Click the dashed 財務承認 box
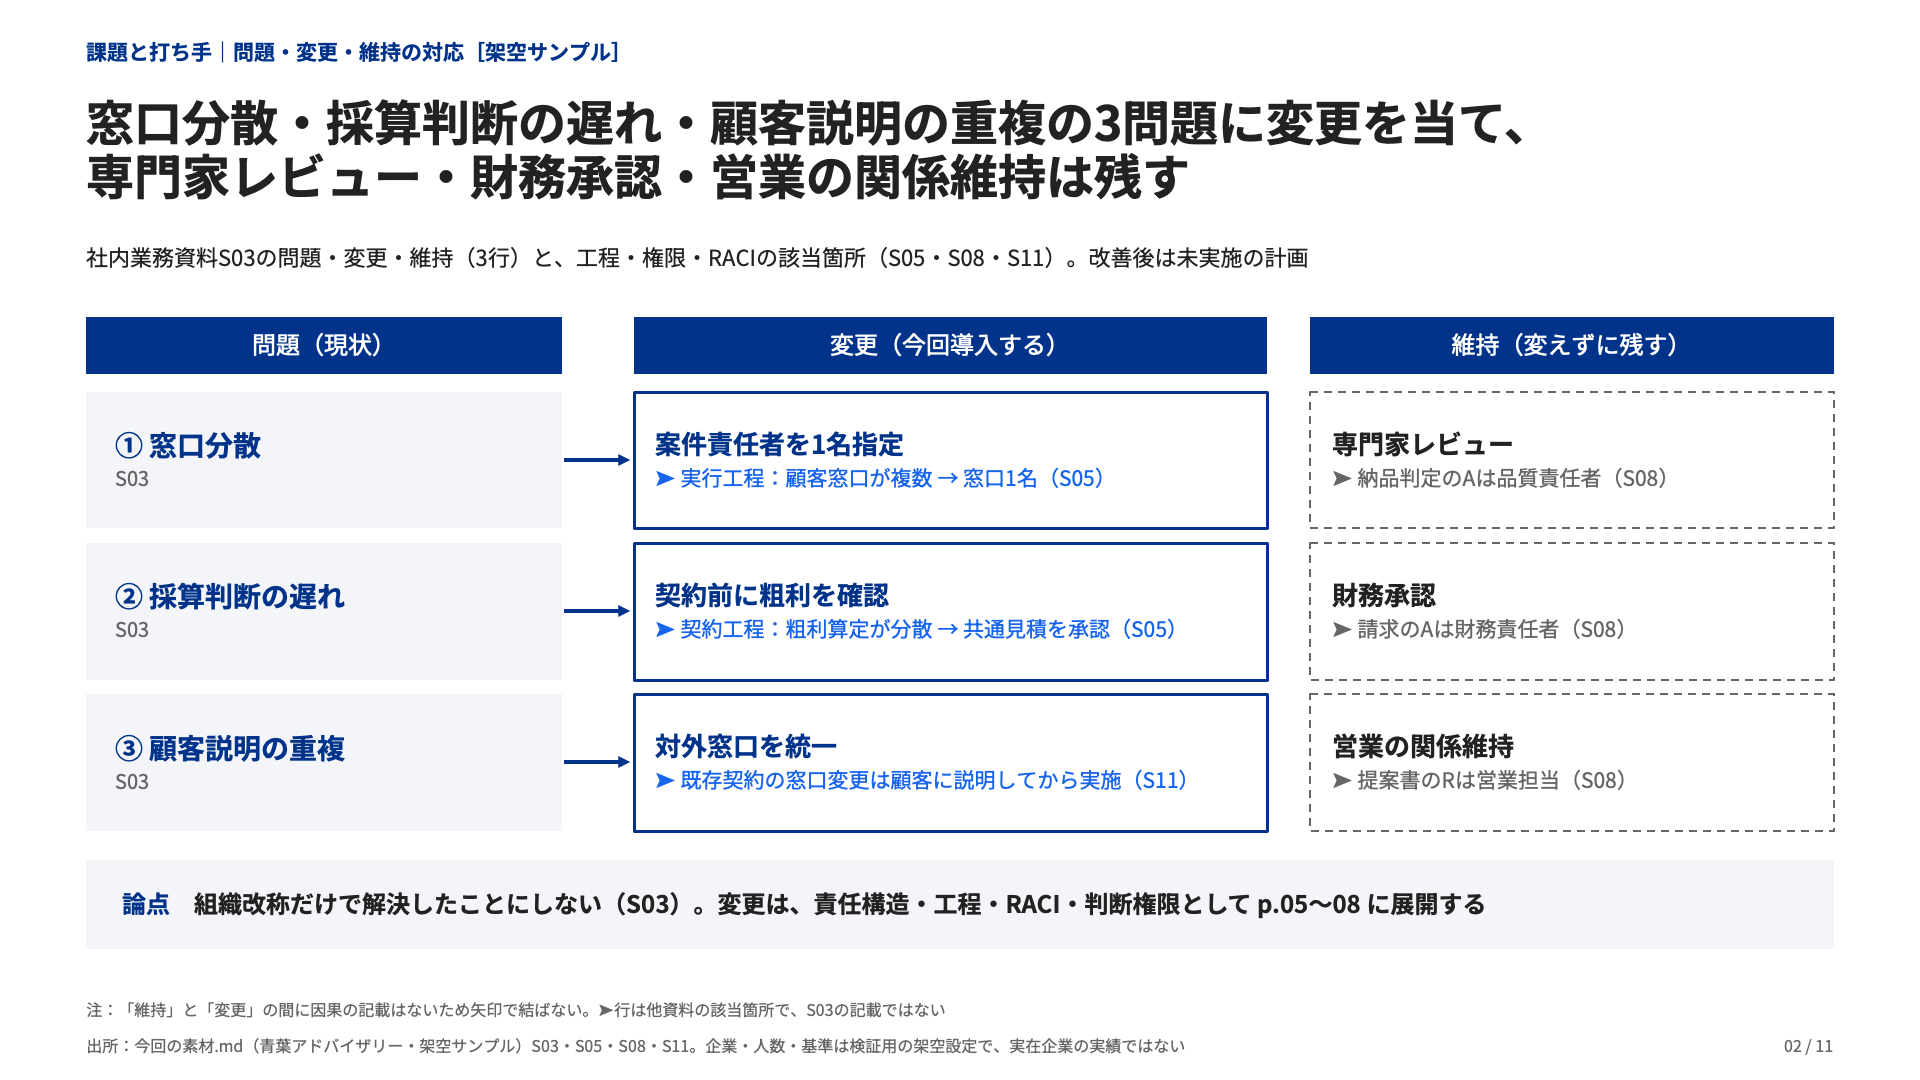 (1572, 612)
